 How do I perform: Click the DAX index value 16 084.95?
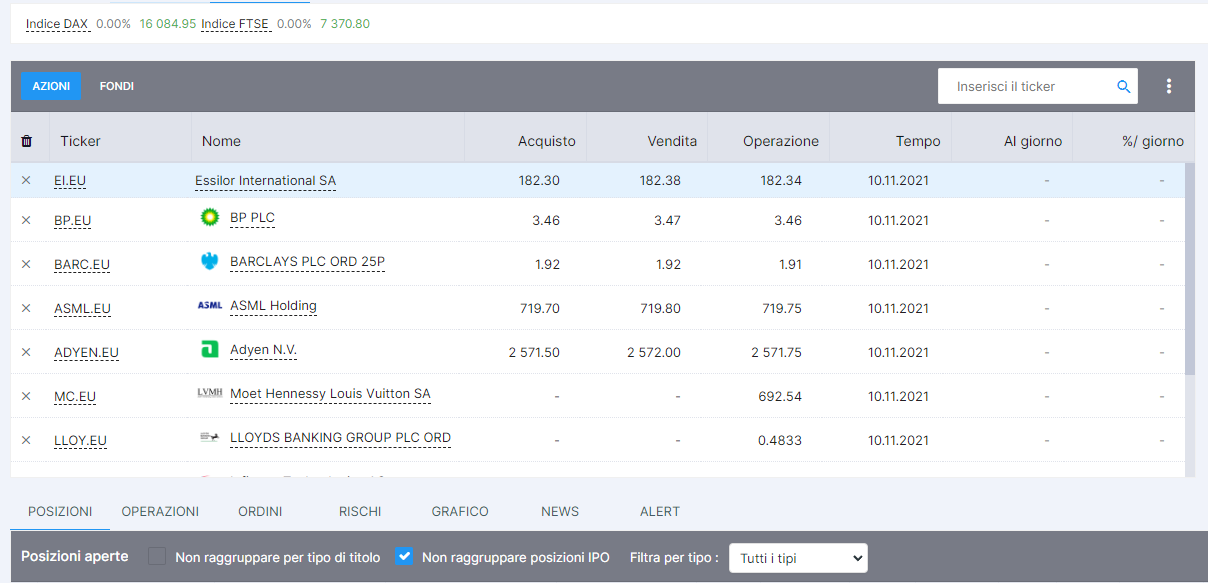167,23
